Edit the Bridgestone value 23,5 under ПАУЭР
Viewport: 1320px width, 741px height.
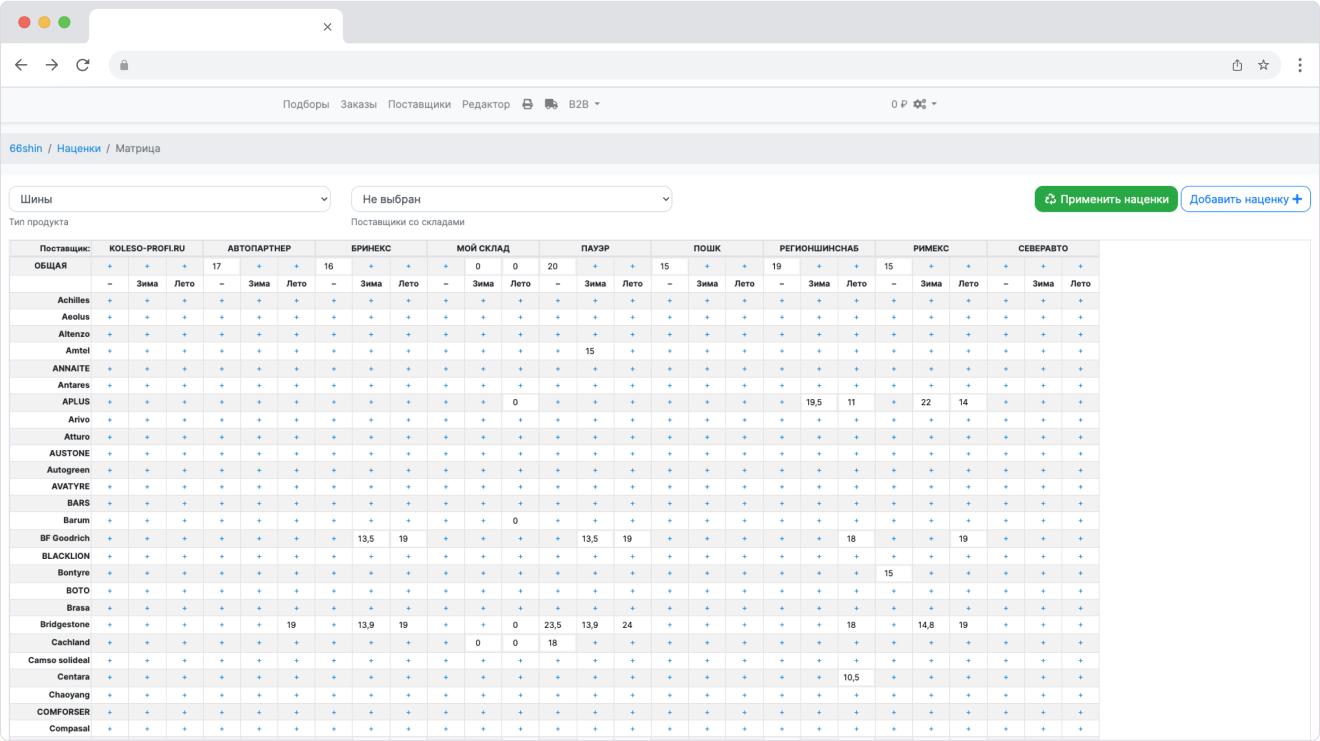(558, 625)
